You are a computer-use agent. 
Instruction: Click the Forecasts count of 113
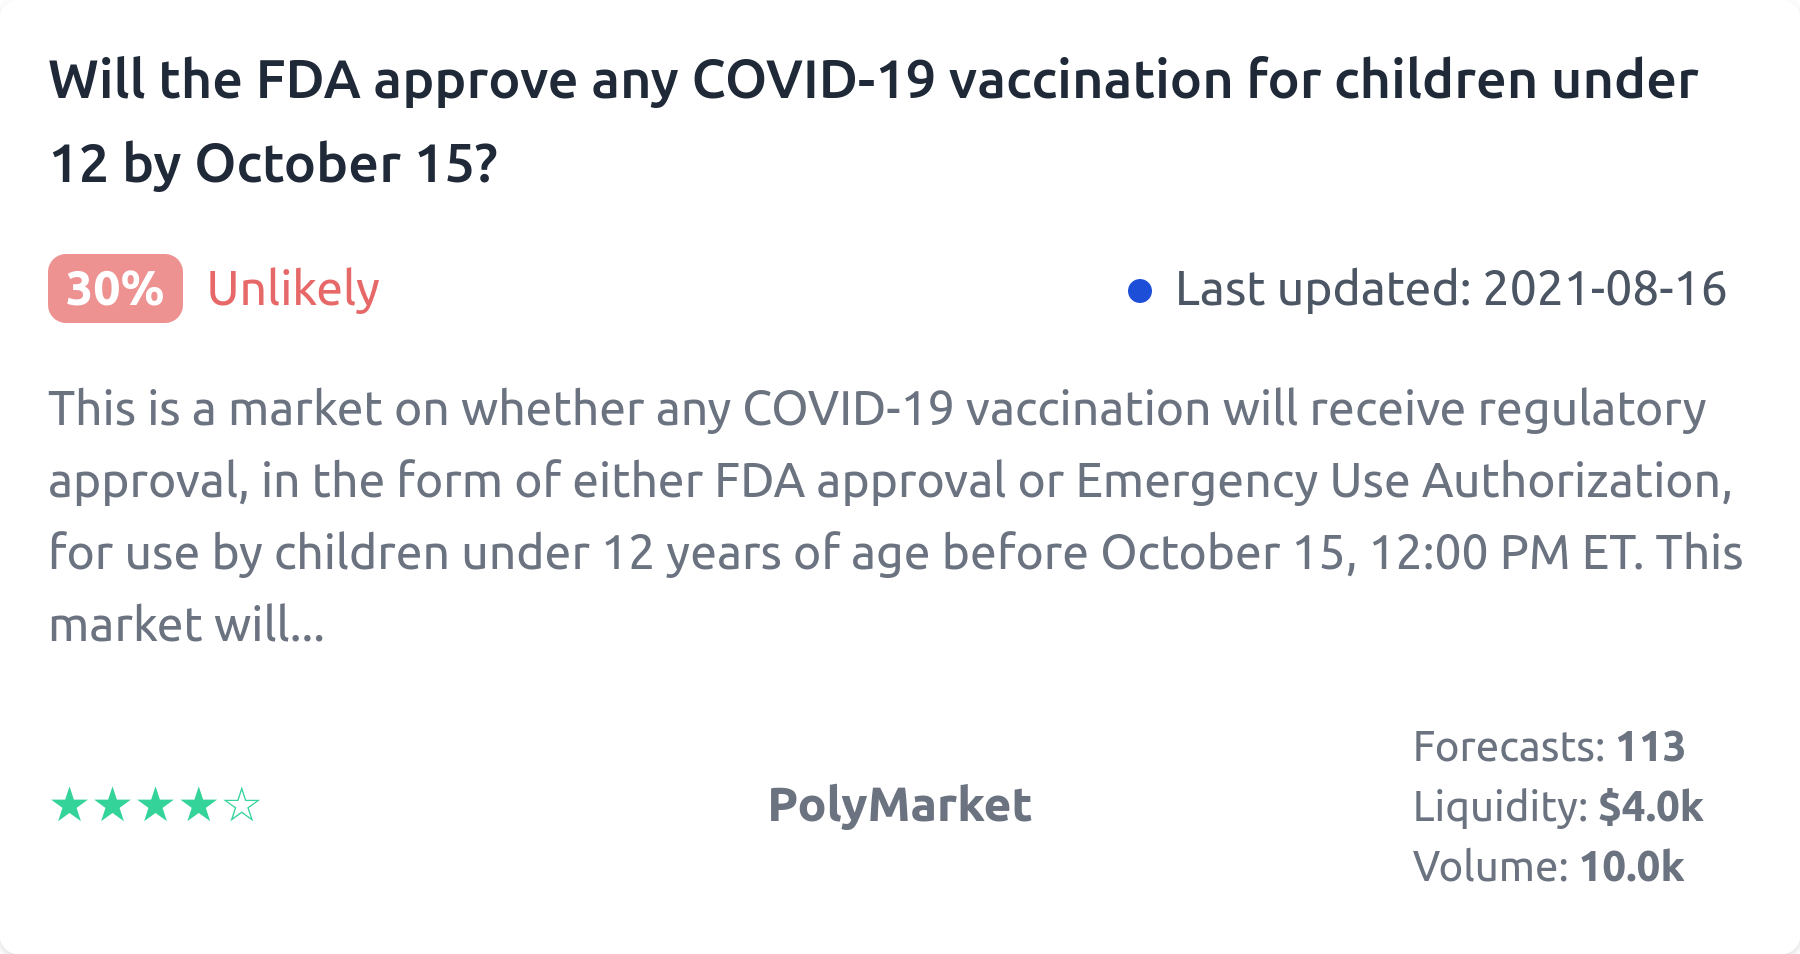(1650, 747)
